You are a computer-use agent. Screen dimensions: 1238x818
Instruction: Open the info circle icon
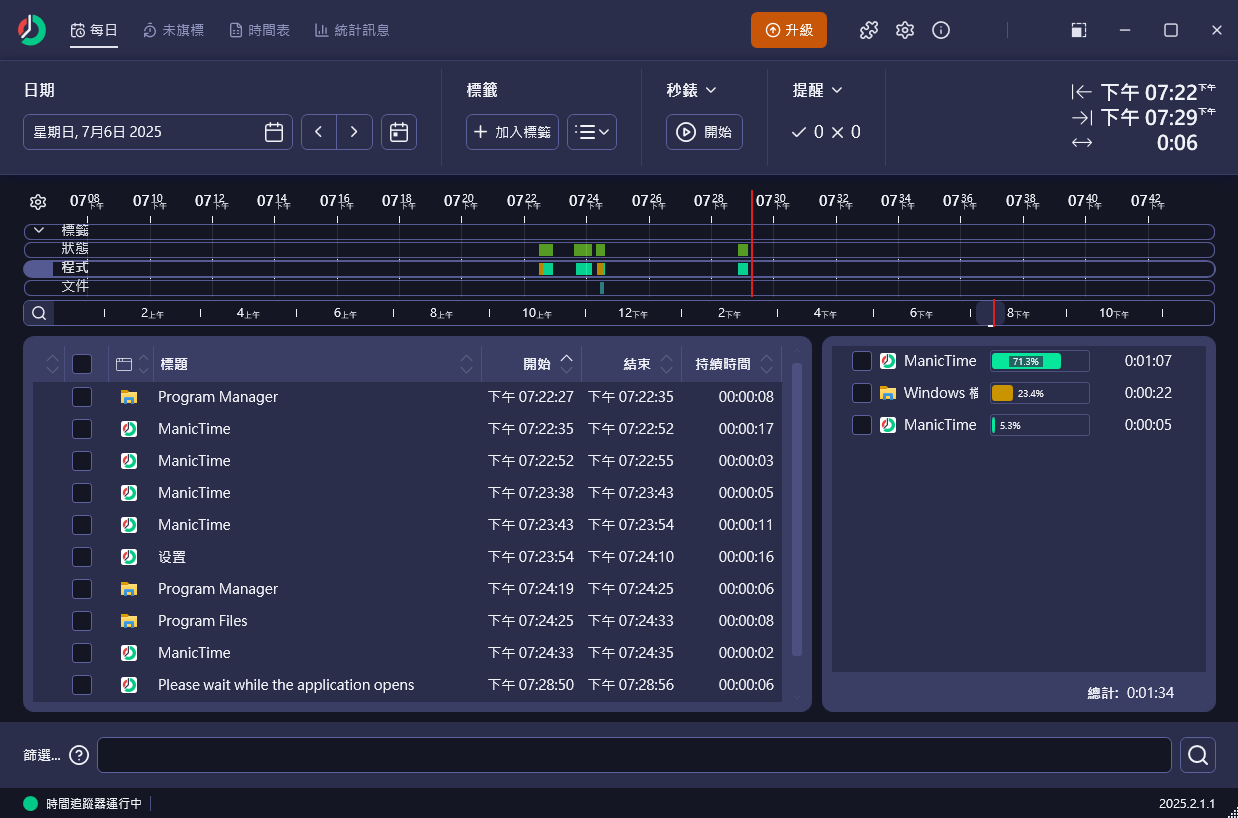(x=941, y=30)
